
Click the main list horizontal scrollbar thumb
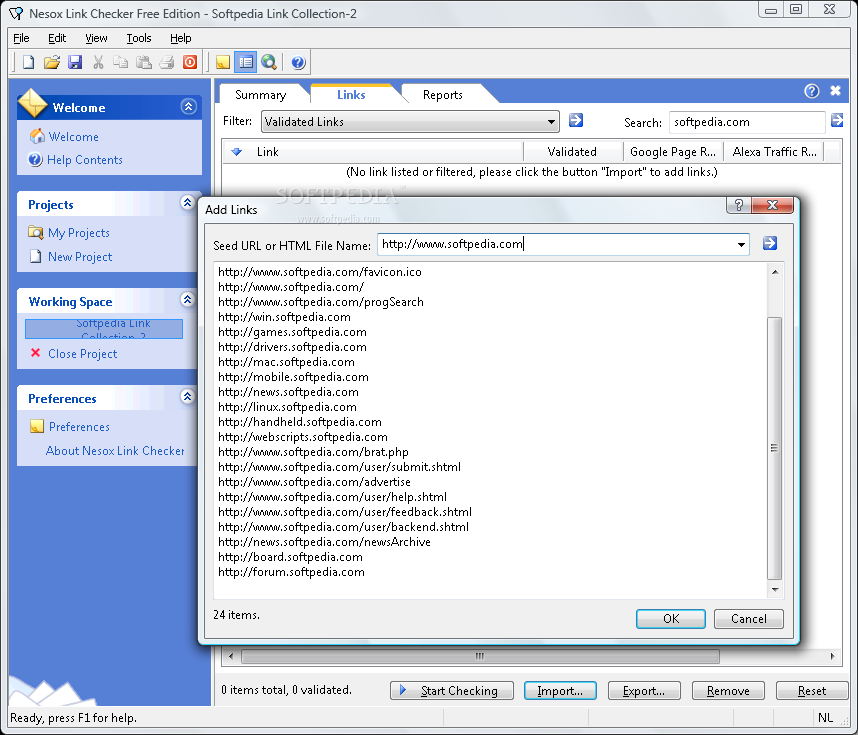tap(480, 656)
